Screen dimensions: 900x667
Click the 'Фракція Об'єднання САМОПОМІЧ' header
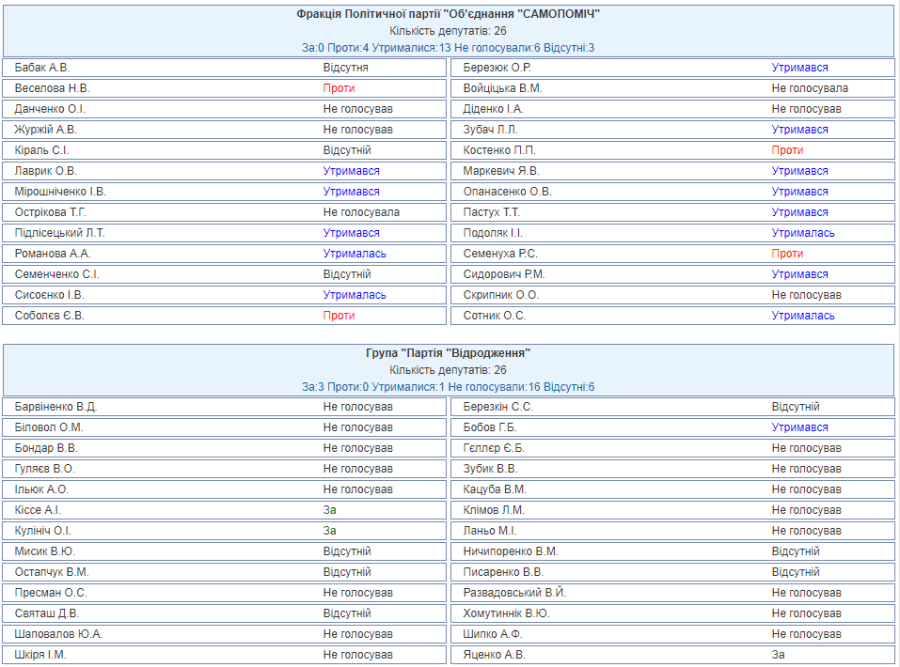coord(448,14)
